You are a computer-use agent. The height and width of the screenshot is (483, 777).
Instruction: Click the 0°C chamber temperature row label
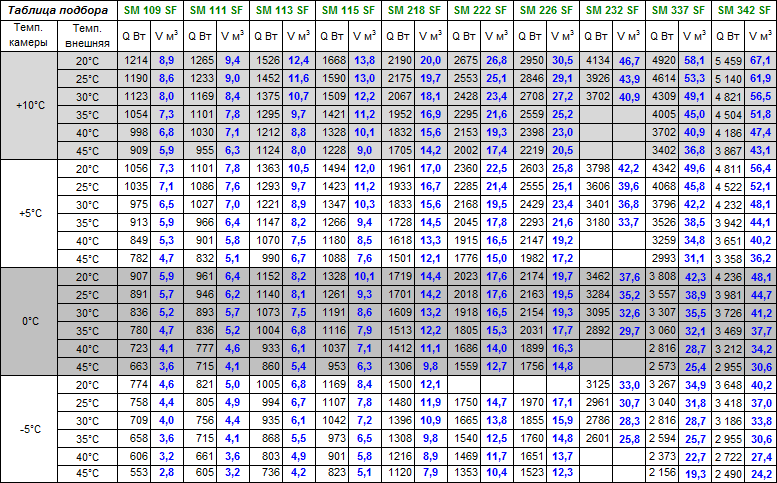pyautogui.click(x=30, y=321)
